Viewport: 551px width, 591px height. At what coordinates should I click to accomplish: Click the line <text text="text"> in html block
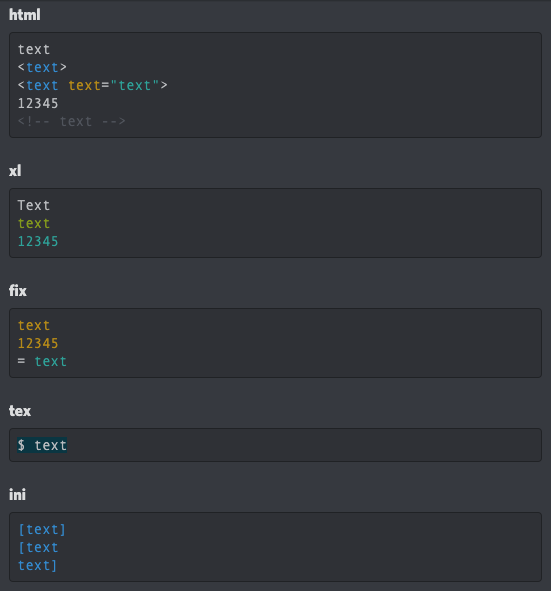93,85
